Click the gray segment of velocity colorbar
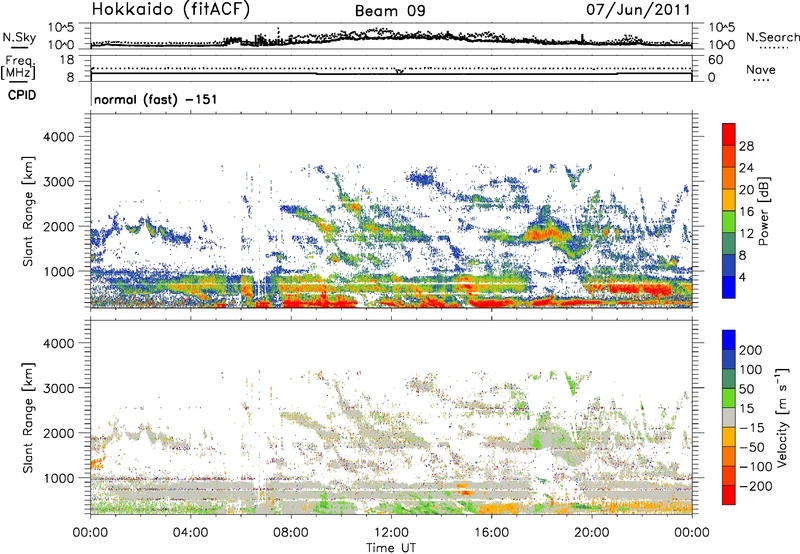The width and height of the screenshot is (800, 554). pos(729,417)
